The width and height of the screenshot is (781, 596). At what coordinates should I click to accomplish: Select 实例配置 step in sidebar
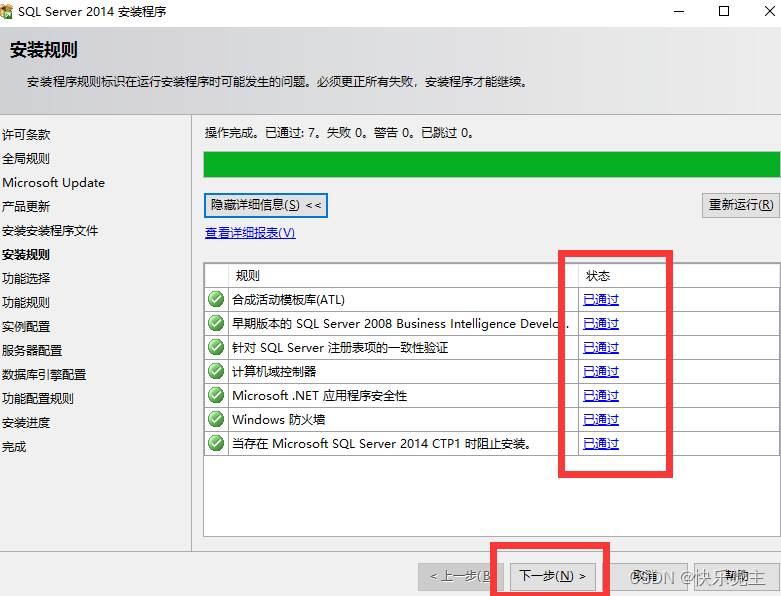[26, 327]
